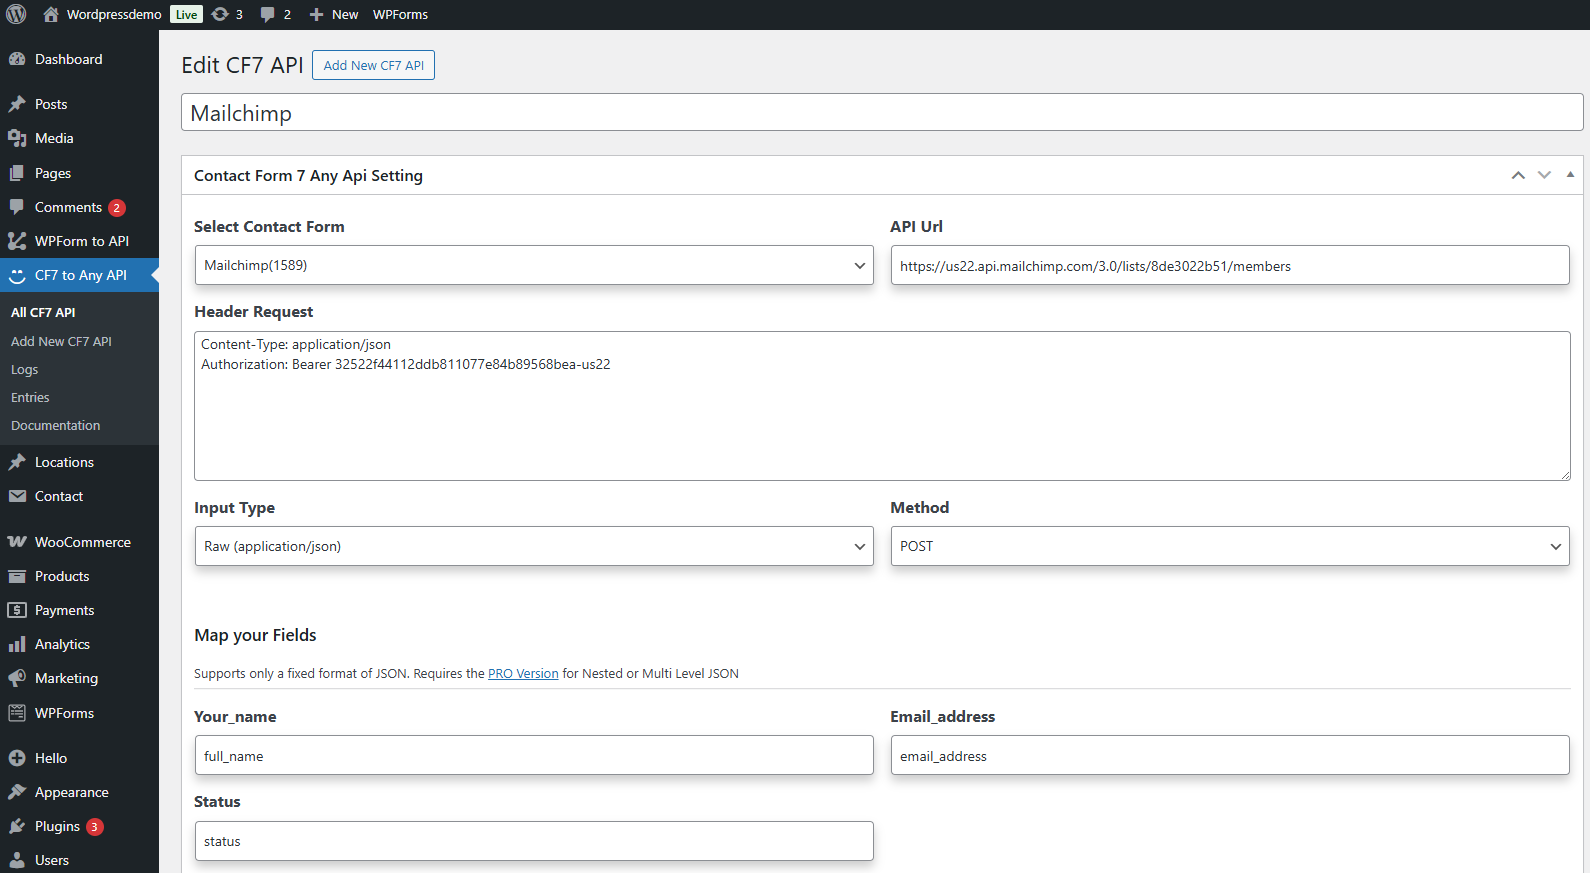Click the CF7 to Any API icon

pos(17,275)
